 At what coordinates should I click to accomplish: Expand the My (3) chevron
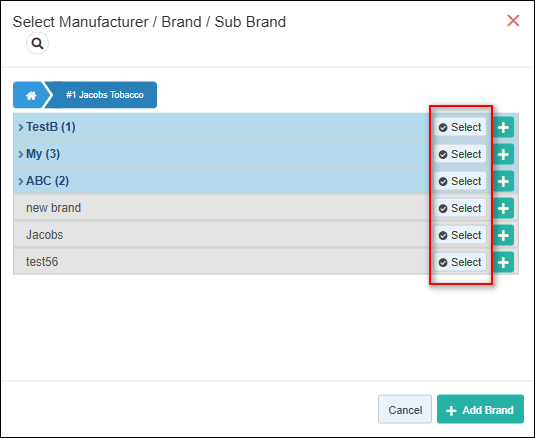(x=21, y=154)
